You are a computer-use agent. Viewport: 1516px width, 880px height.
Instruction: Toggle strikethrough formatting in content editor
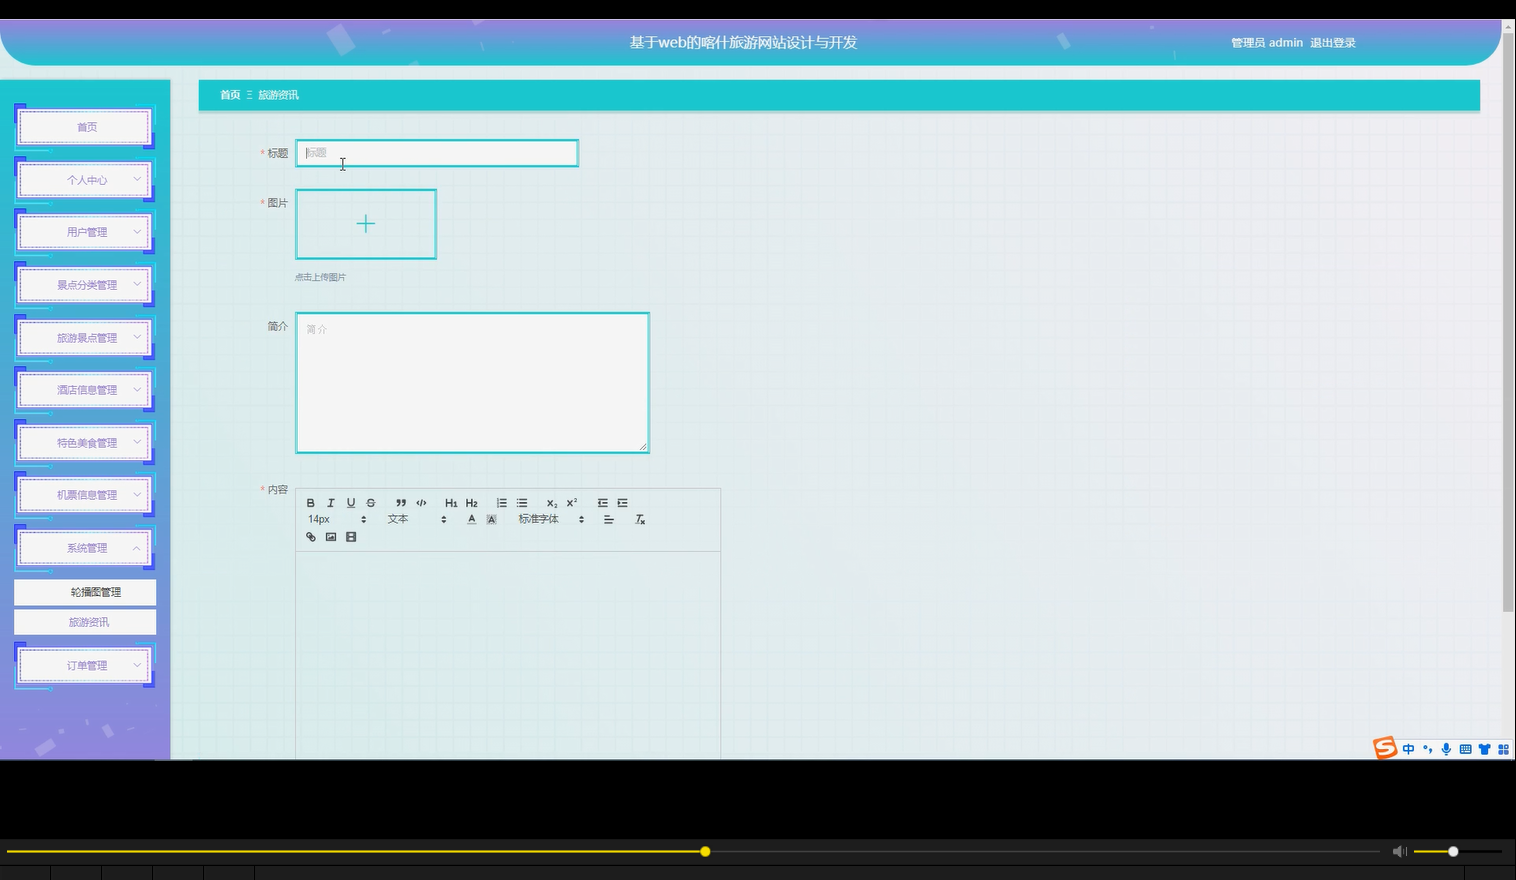click(x=371, y=503)
